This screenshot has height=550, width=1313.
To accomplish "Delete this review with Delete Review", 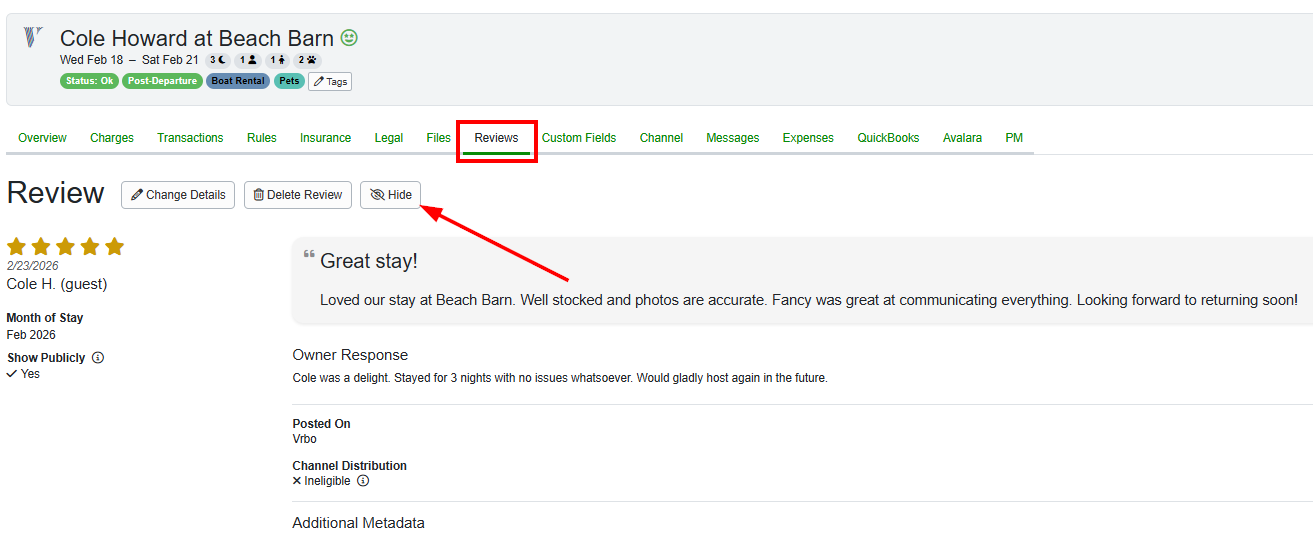I will [x=298, y=195].
